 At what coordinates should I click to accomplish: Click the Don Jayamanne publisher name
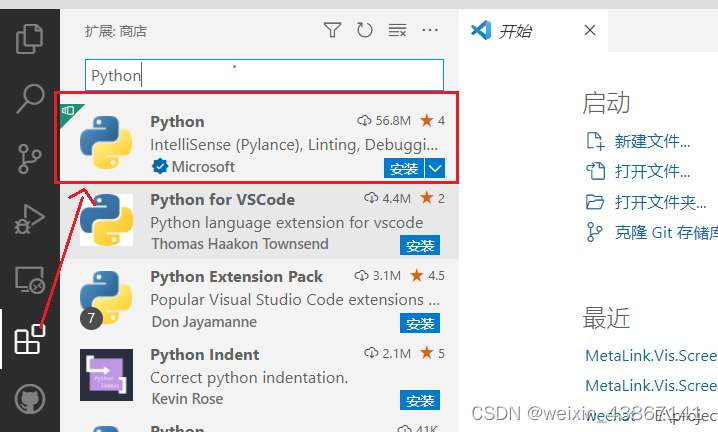pyautogui.click(x=204, y=322)
